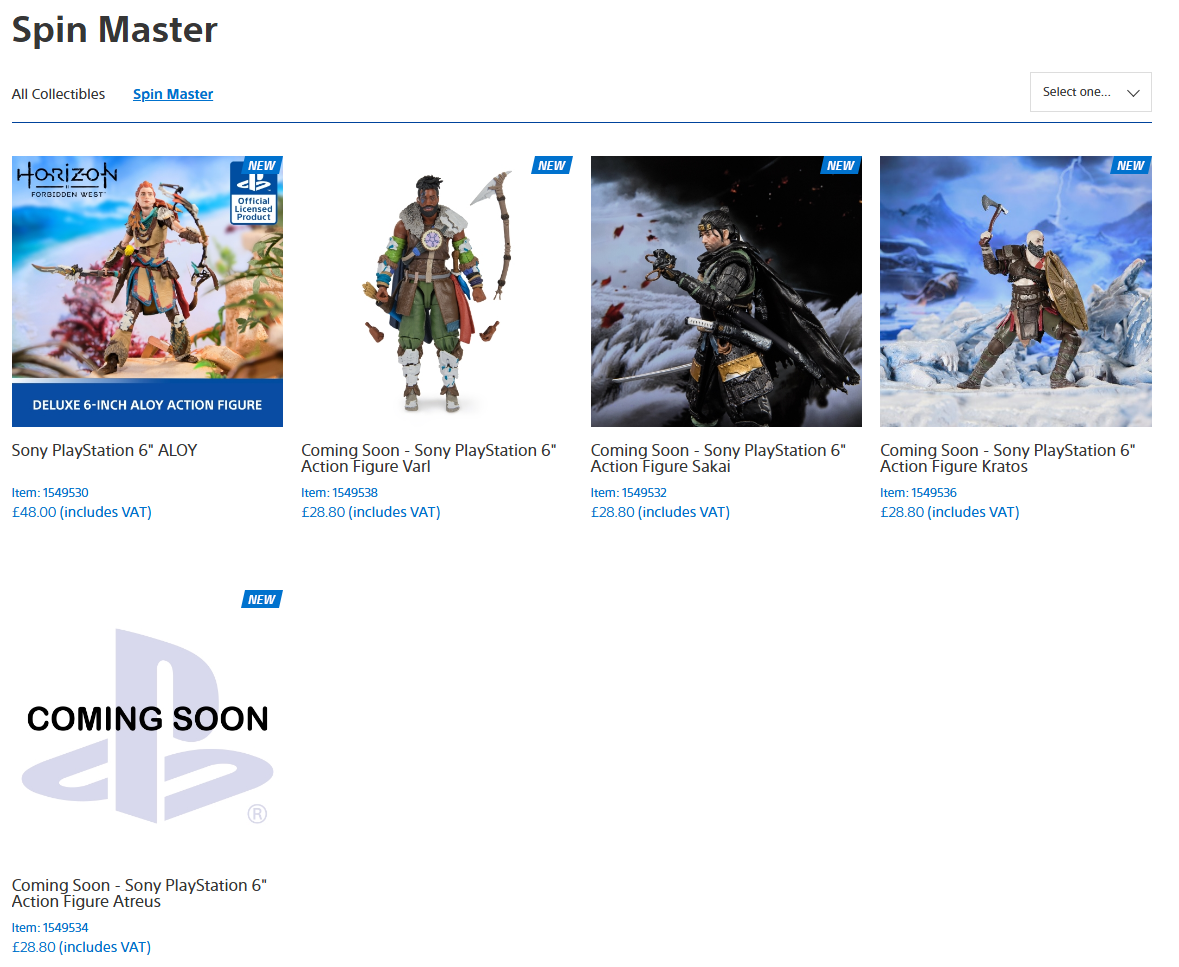Open Sony PlayStation 6" ALOY title link

(x=105, y=451)
